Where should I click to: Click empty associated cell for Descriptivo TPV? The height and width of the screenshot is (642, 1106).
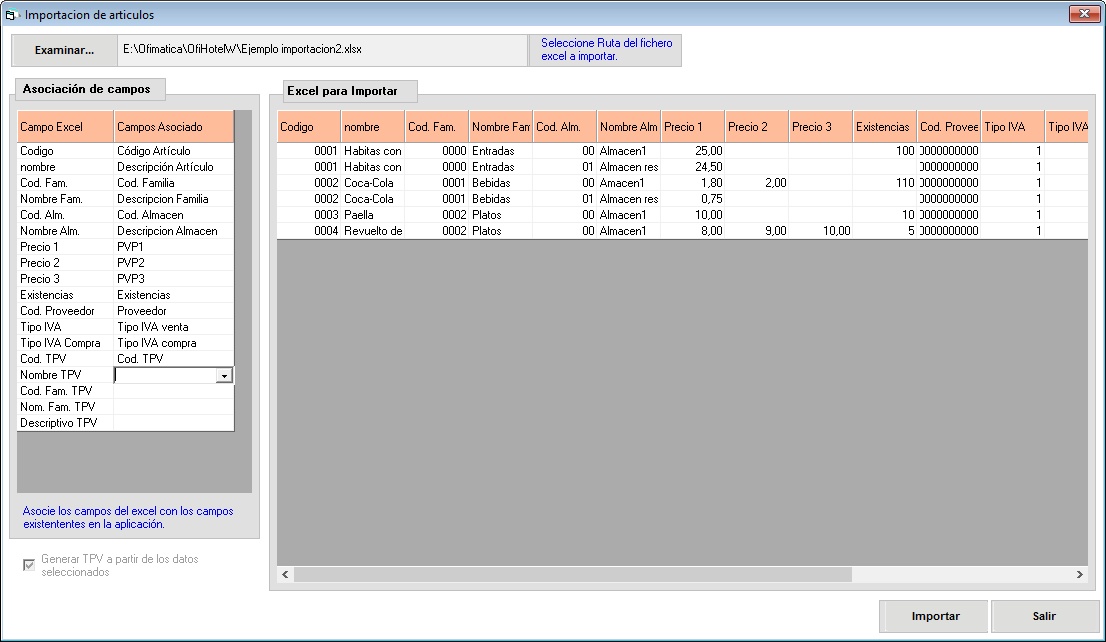pyautogui.click(x=174, y=423)
